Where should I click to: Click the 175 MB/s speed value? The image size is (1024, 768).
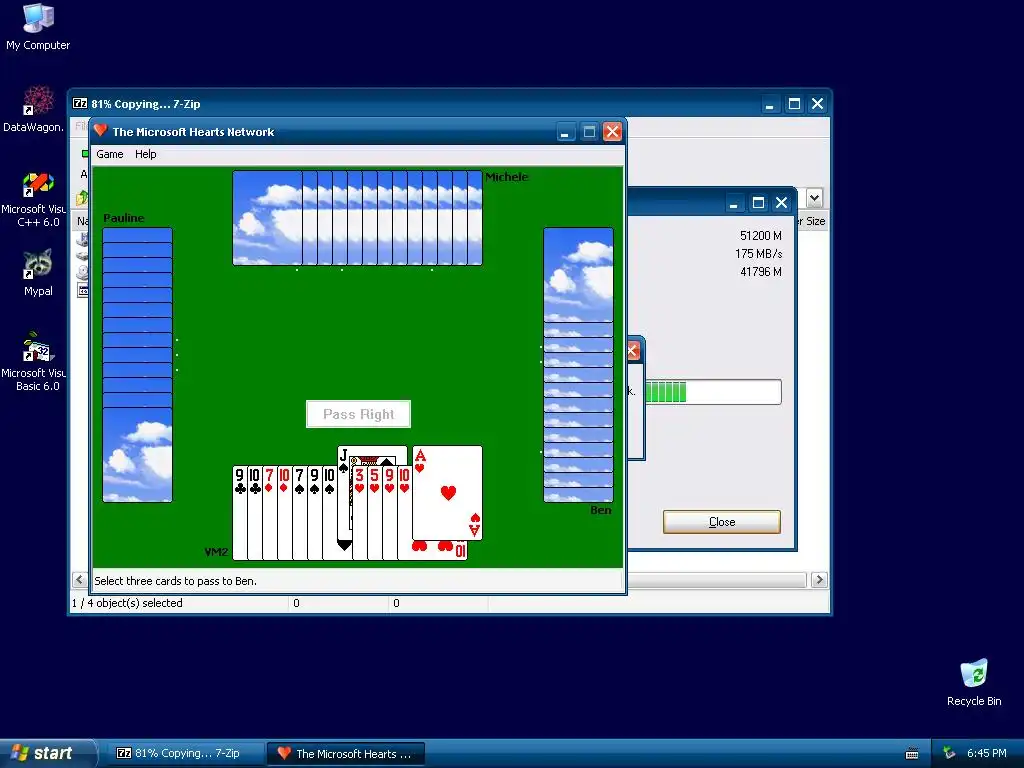click(x=759, y=253)
